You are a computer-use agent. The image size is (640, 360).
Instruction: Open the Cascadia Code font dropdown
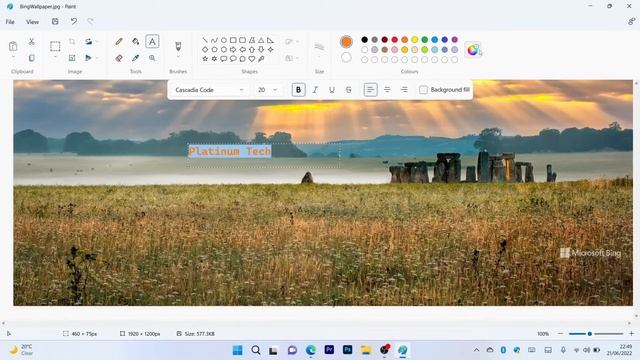click(209, 90)
